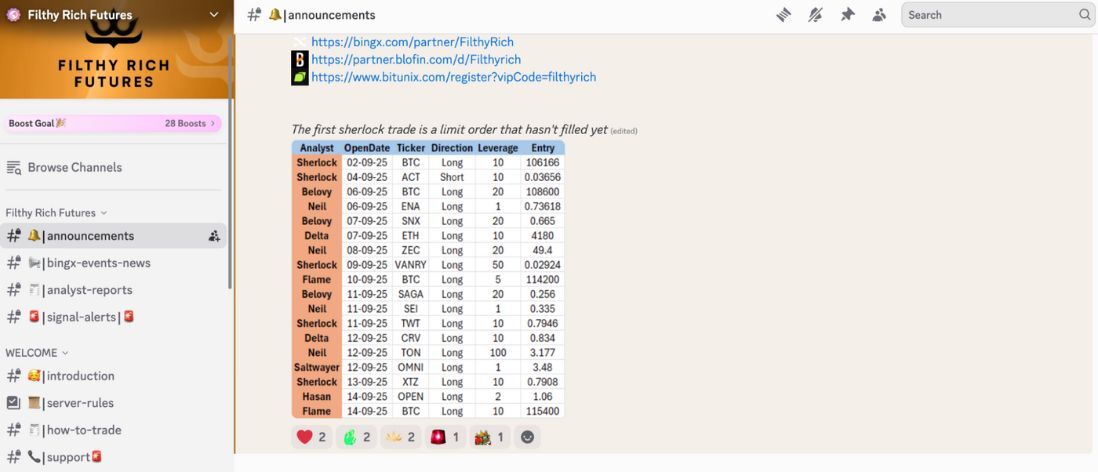The width and height of the screenshot is (1098, 476).
Task: Add a reaction with smiley icon
Action: (x=527, y=437)
